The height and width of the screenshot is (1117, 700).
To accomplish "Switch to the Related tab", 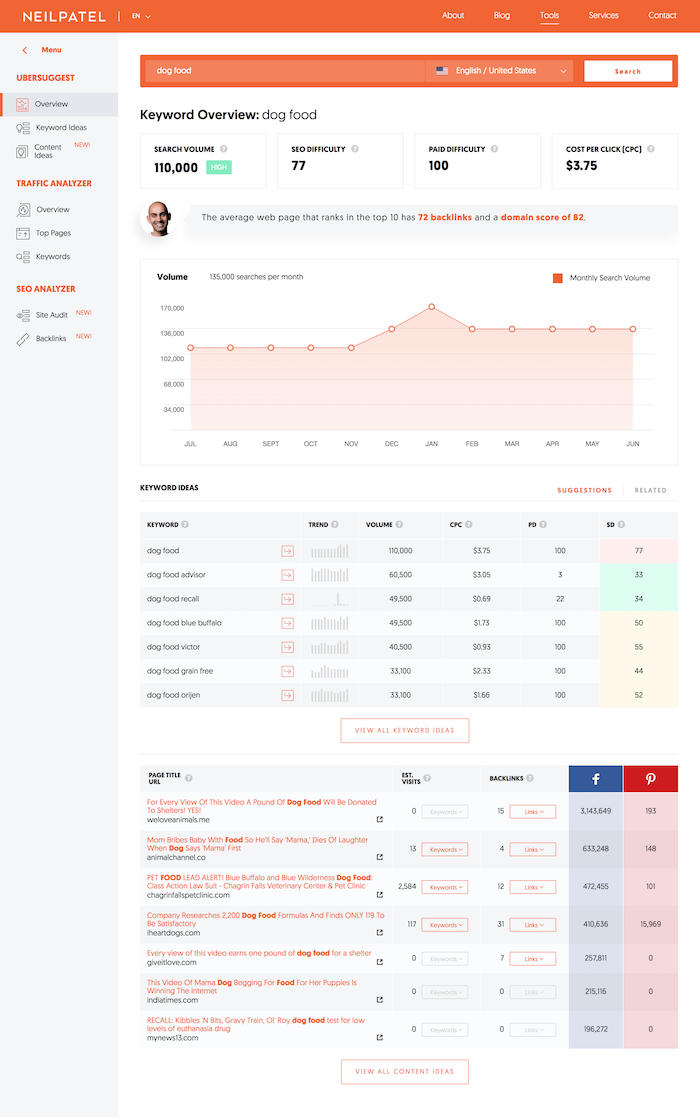I will tap(650, 490).
